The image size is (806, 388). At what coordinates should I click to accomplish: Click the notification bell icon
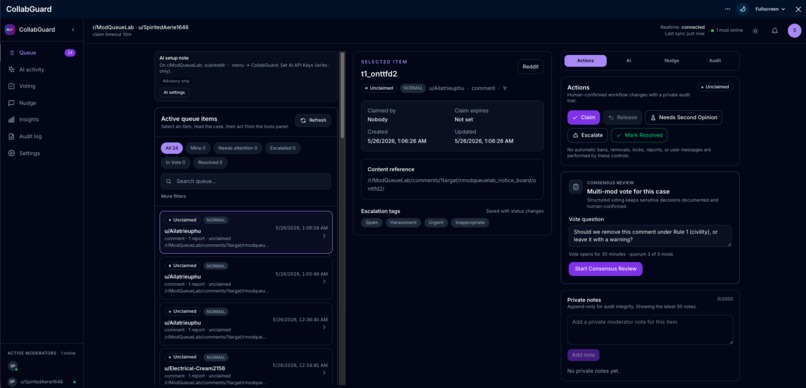pyautogui.click(x=774, y=31)
